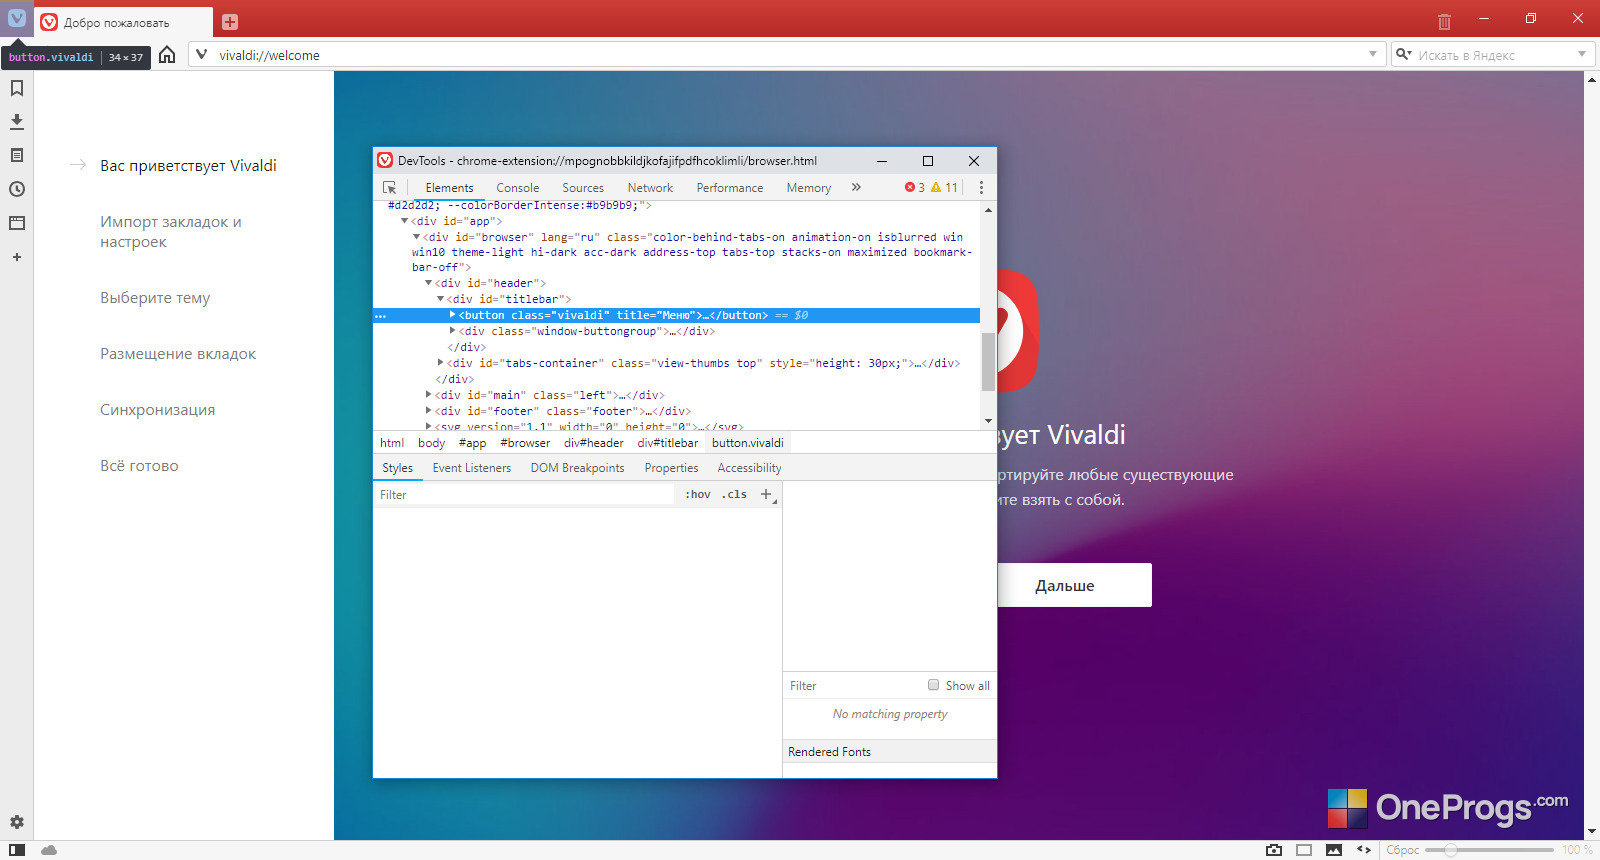Show more DevTools tabs
Screen dimensions: 1600x860
click(856, 187)
